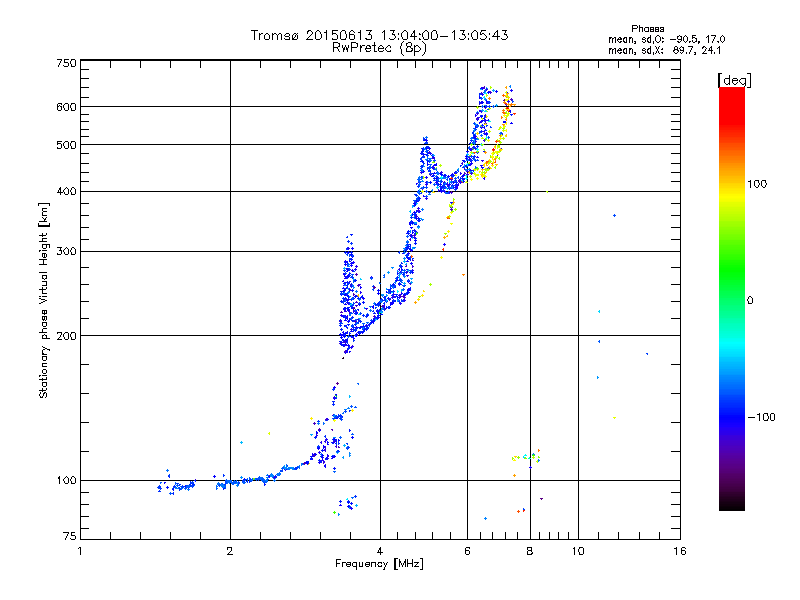Click the '400' height axis tick label
Screen dimensions: 800x600
coord(66,191)
